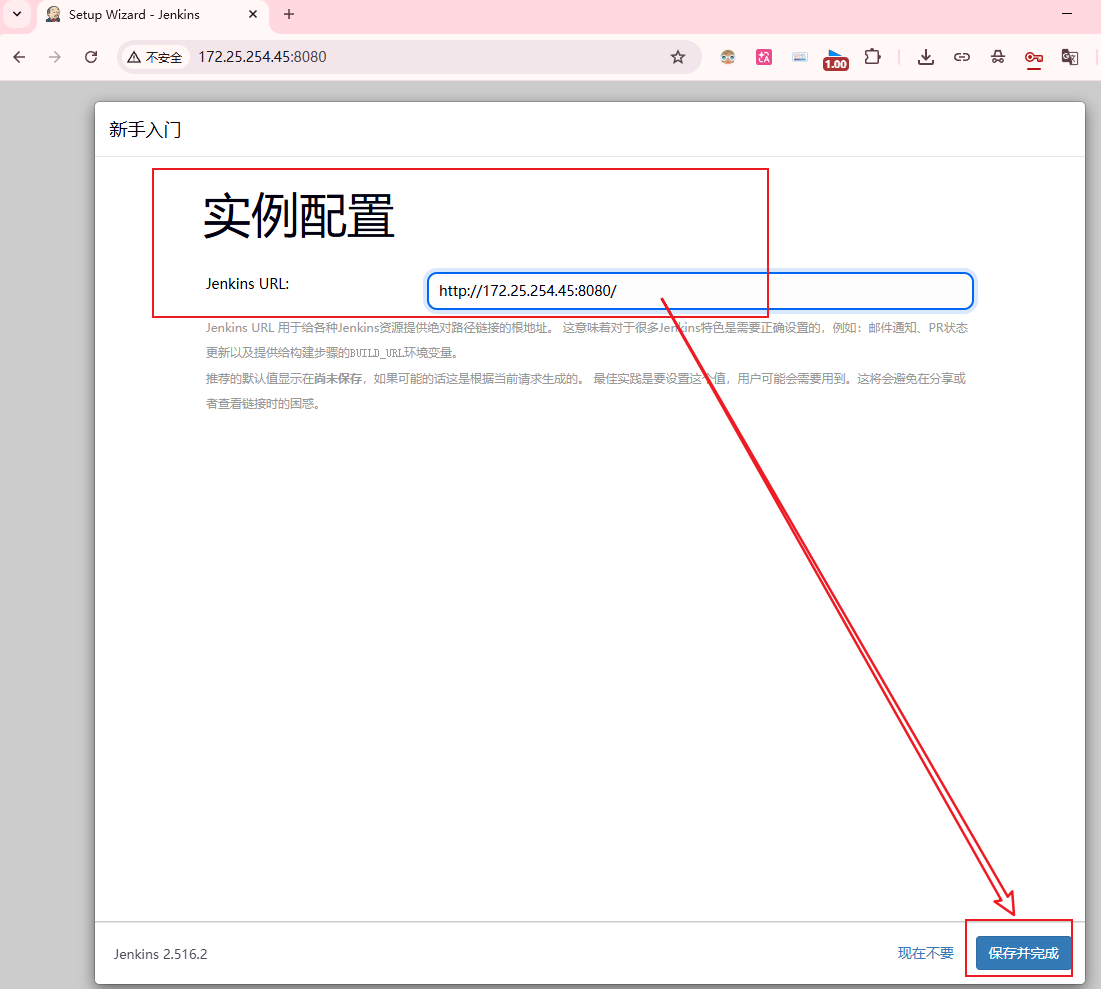Click the browser Forward arrow

[55, 57]
